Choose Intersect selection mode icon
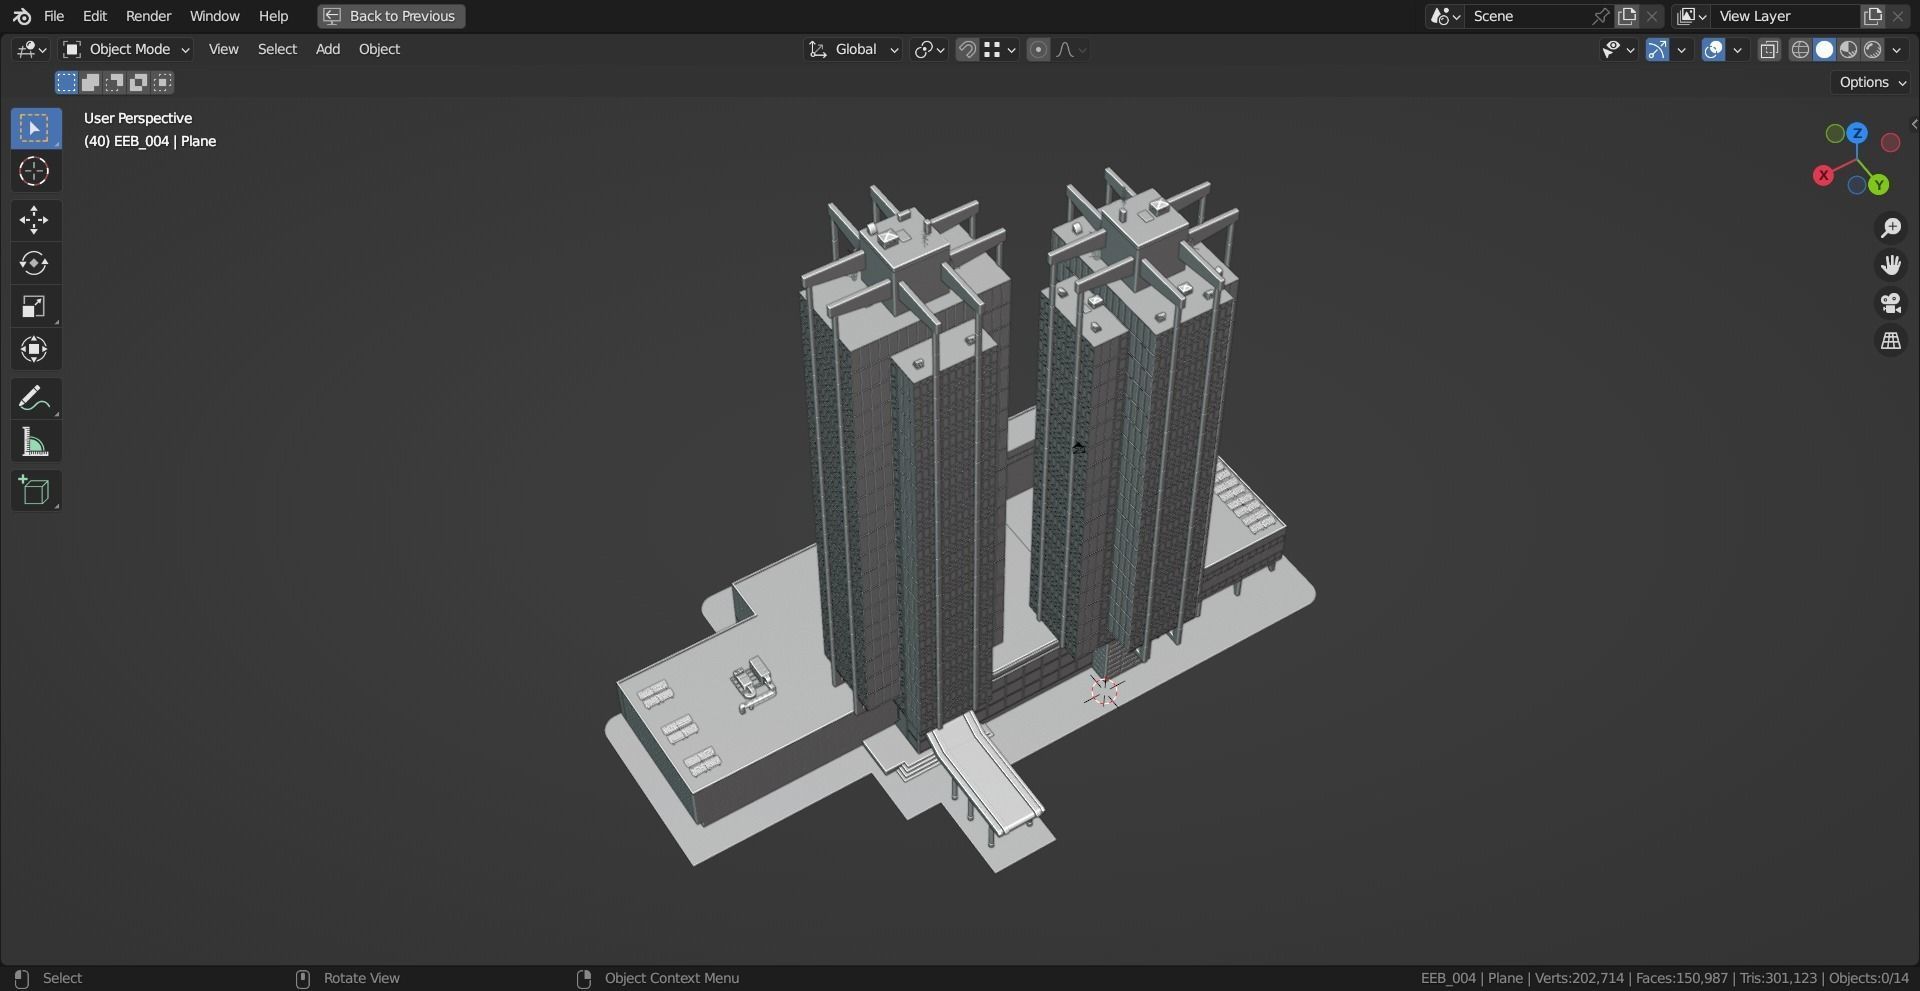The height and width of the screenshot is (991, 1920). [x=163, y=82]
